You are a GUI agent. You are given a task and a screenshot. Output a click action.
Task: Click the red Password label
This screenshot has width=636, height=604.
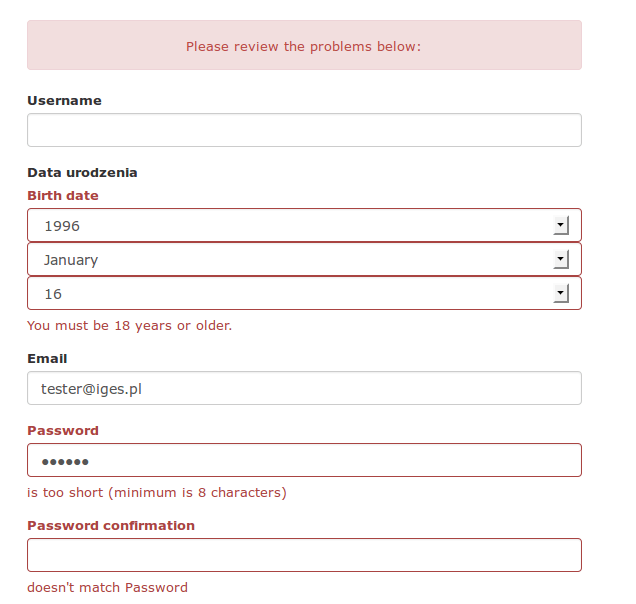click(63, 430)
